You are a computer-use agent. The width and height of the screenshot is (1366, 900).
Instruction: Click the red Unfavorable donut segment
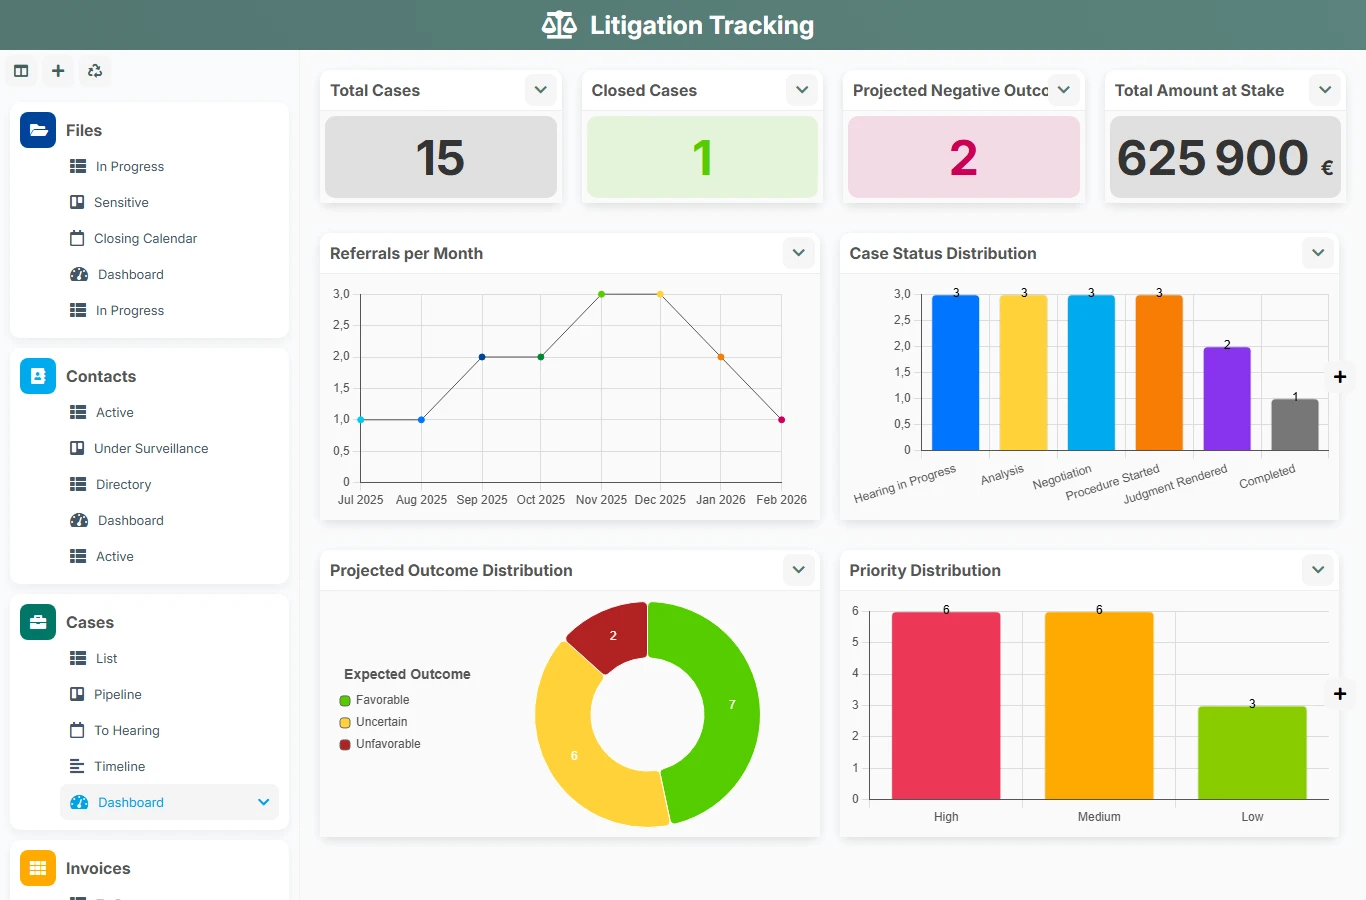tap(613, 635)
